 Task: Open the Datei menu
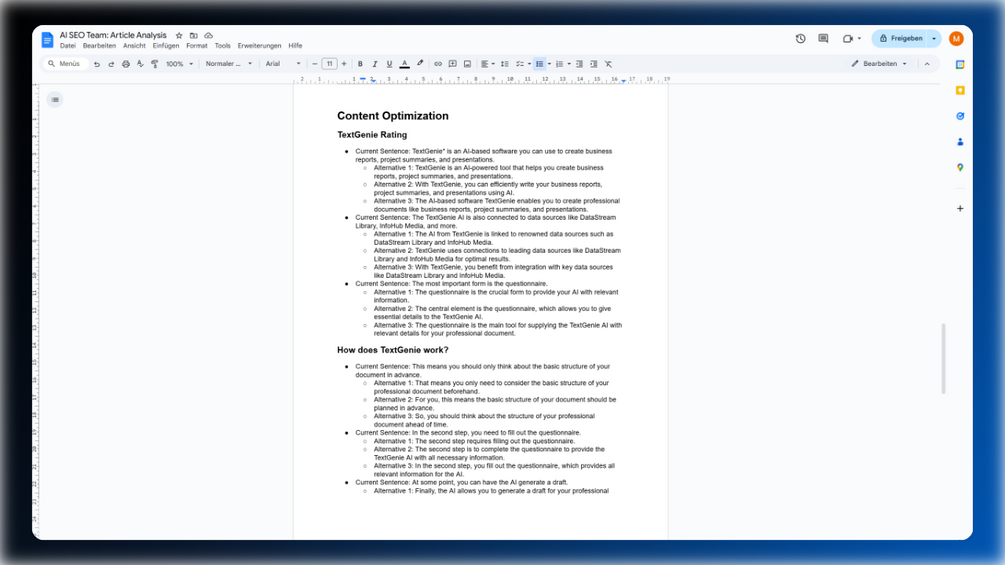(68, 46)
